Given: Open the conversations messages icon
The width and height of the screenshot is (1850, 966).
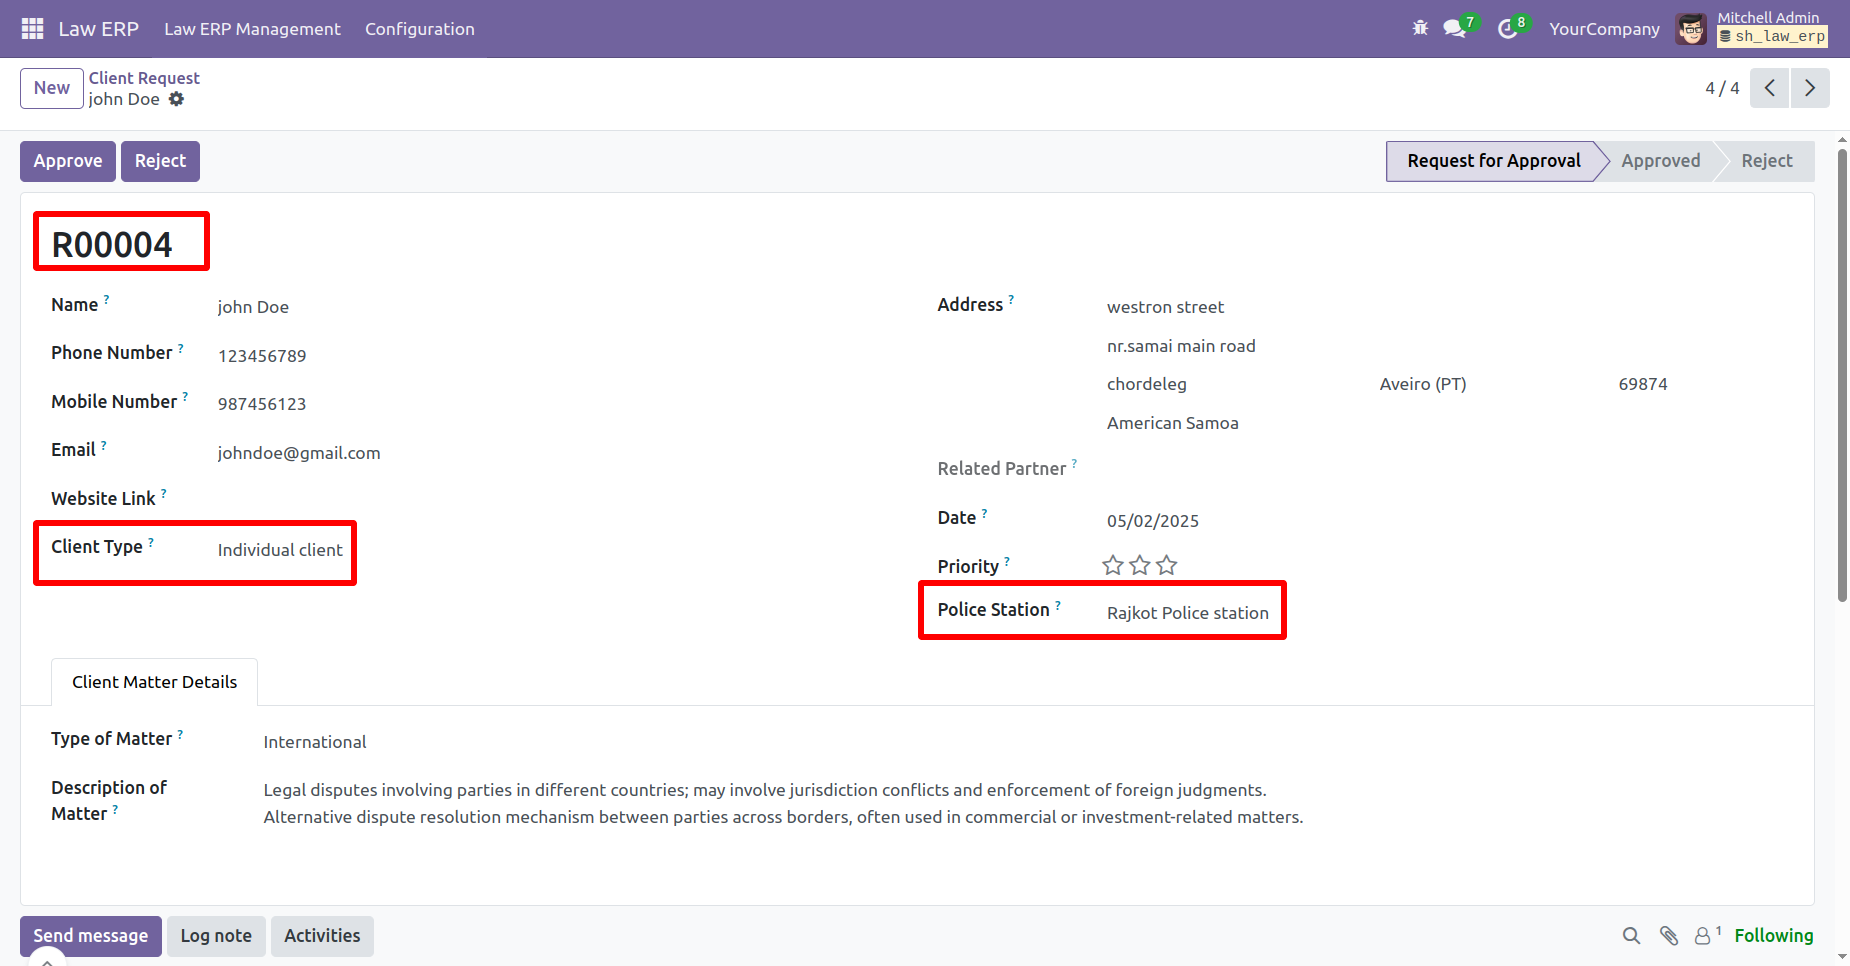Looking at the screenshot, I should [x=1455, y=29].
